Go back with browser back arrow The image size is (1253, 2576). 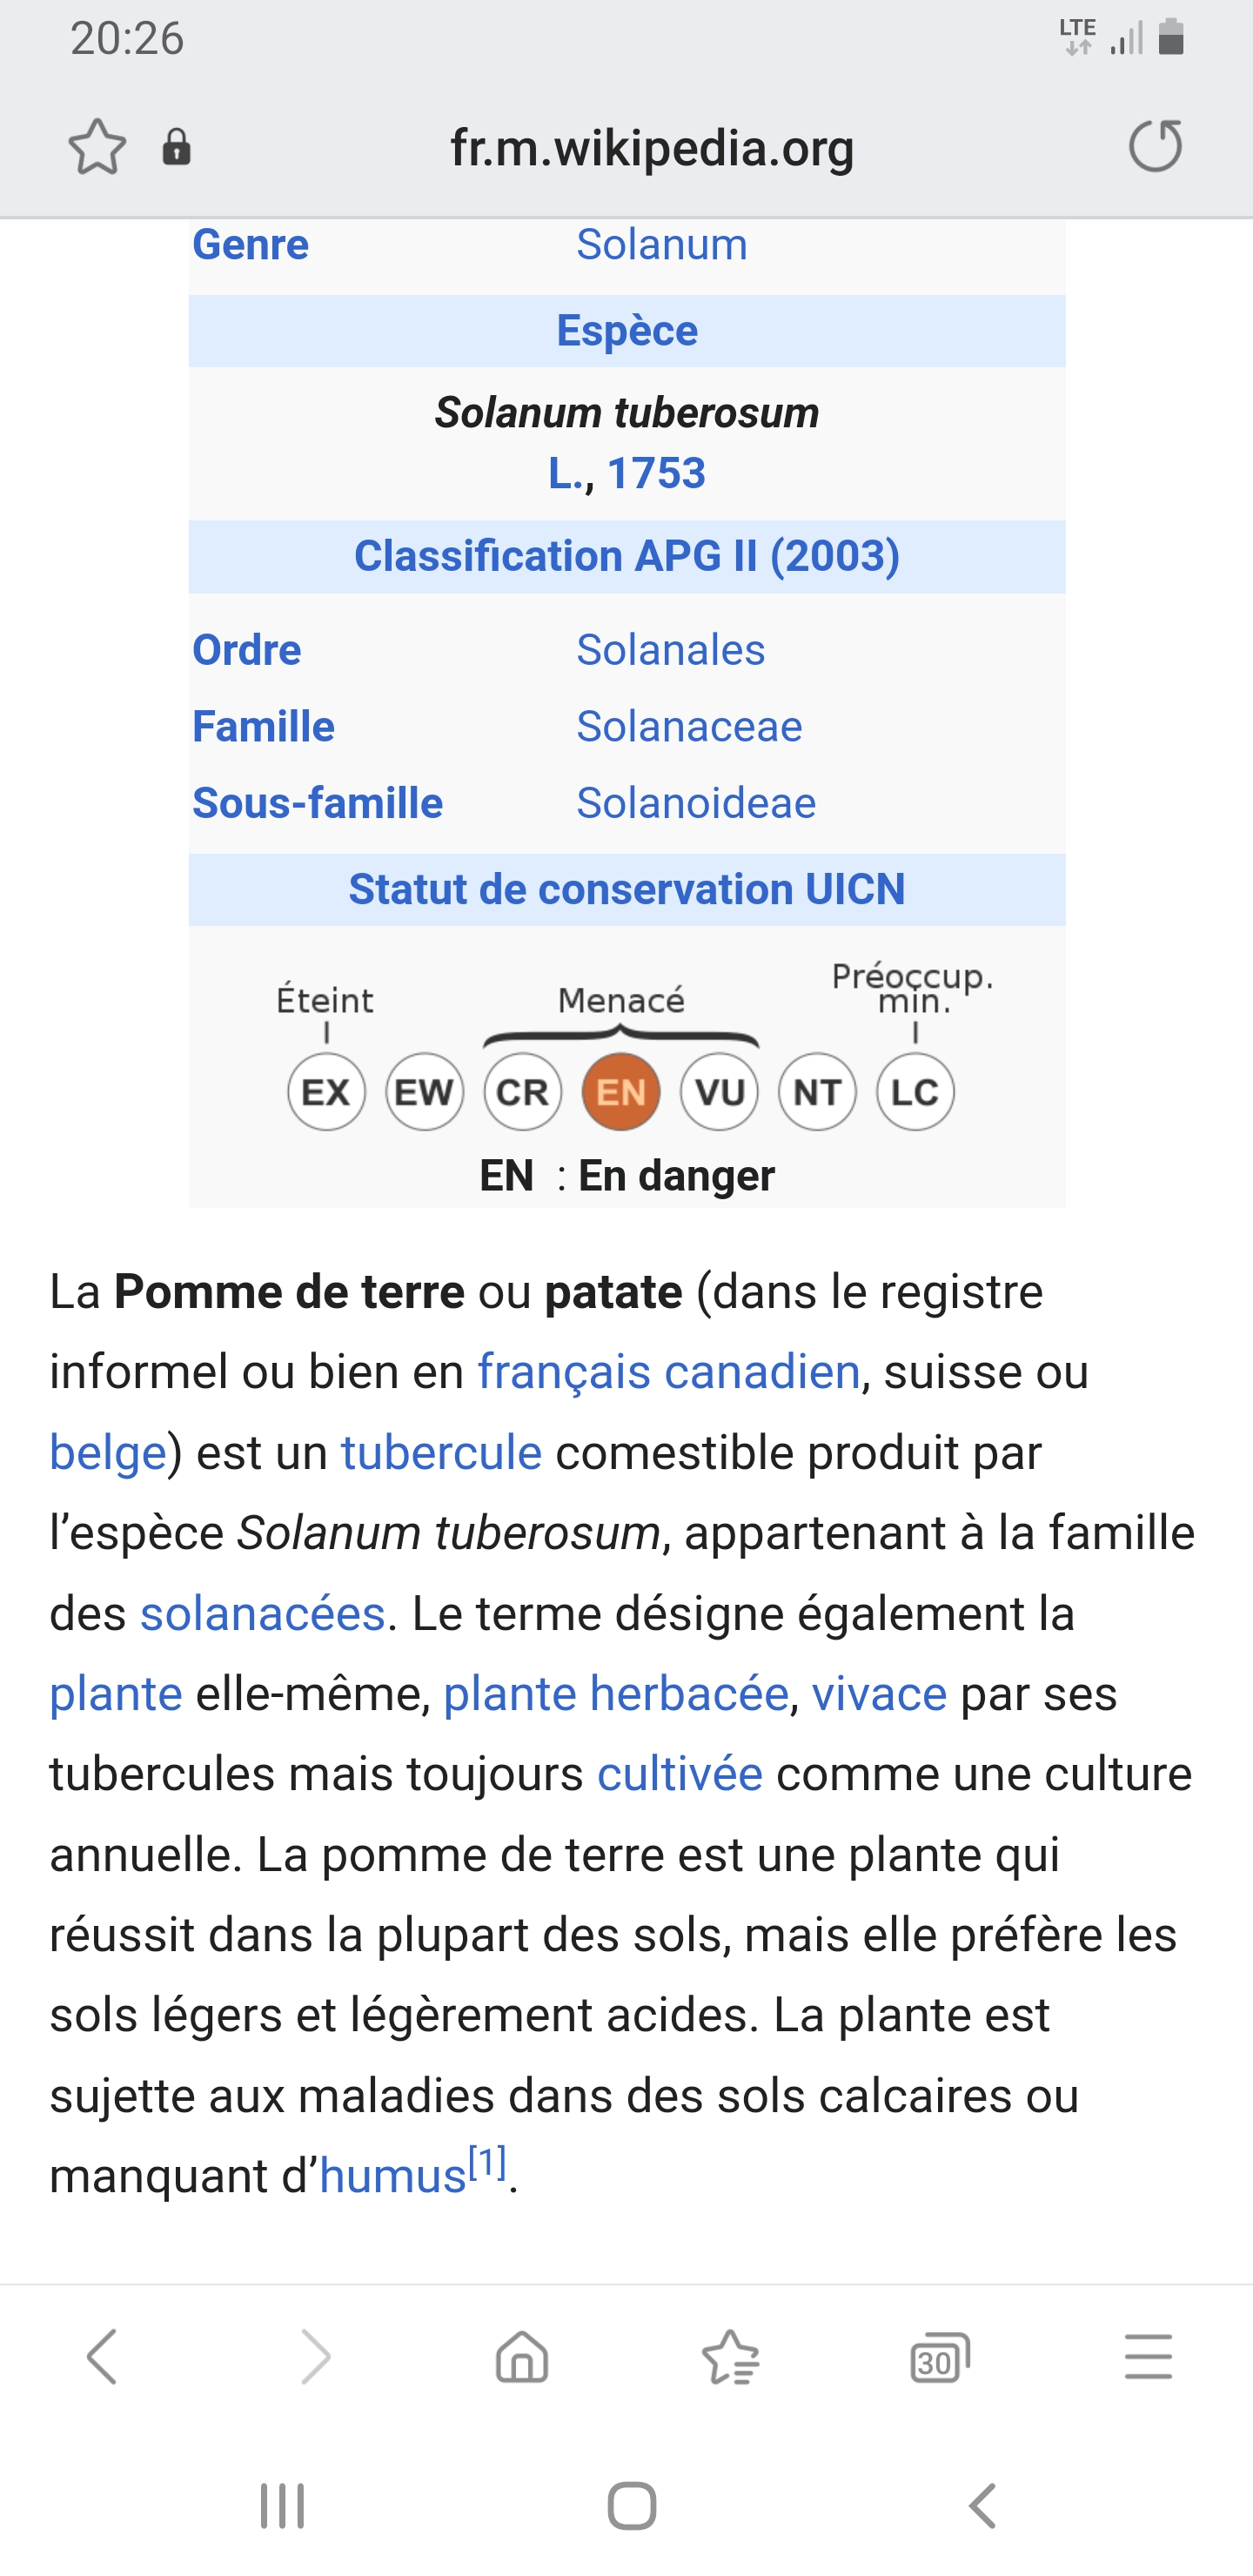(x=102, y=2357)
